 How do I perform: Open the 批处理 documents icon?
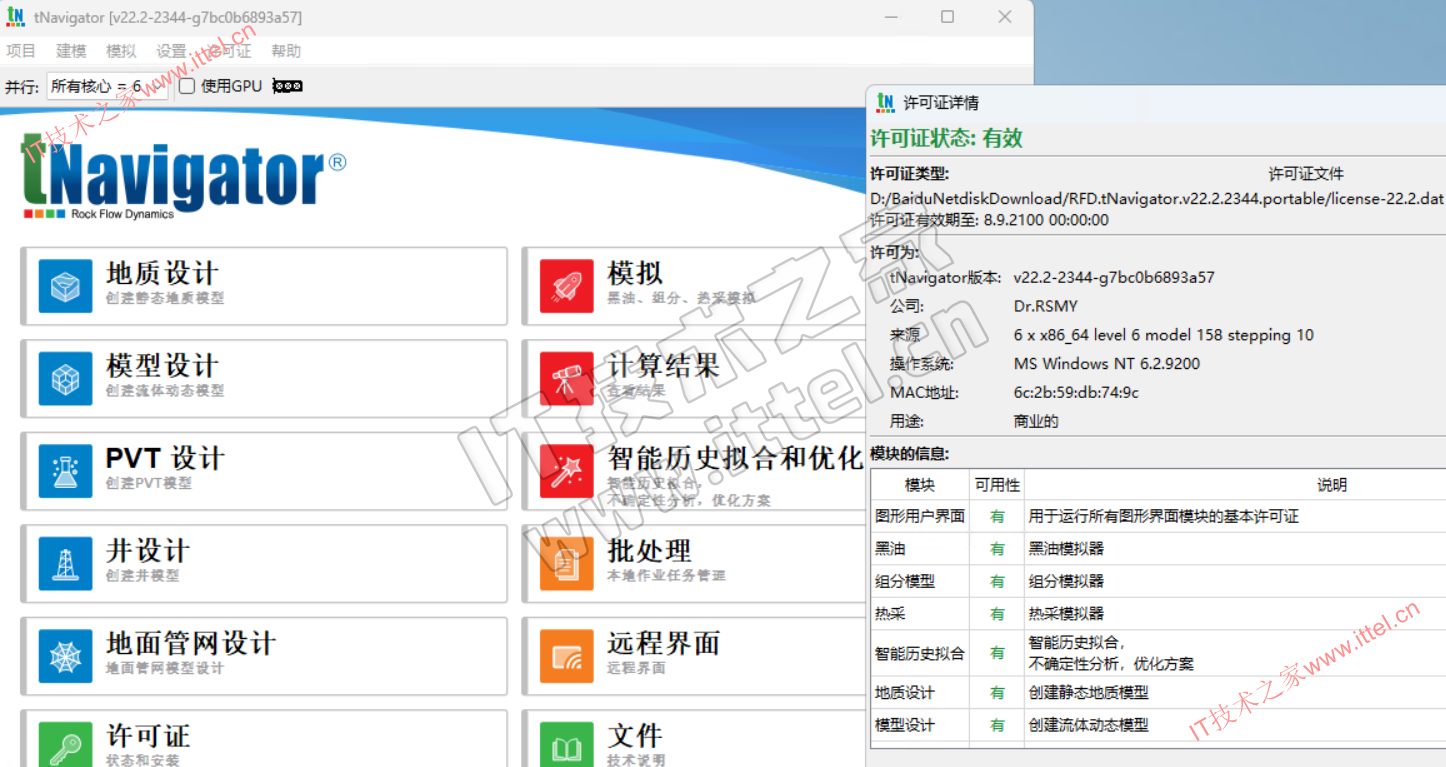(x=567, y=564)
